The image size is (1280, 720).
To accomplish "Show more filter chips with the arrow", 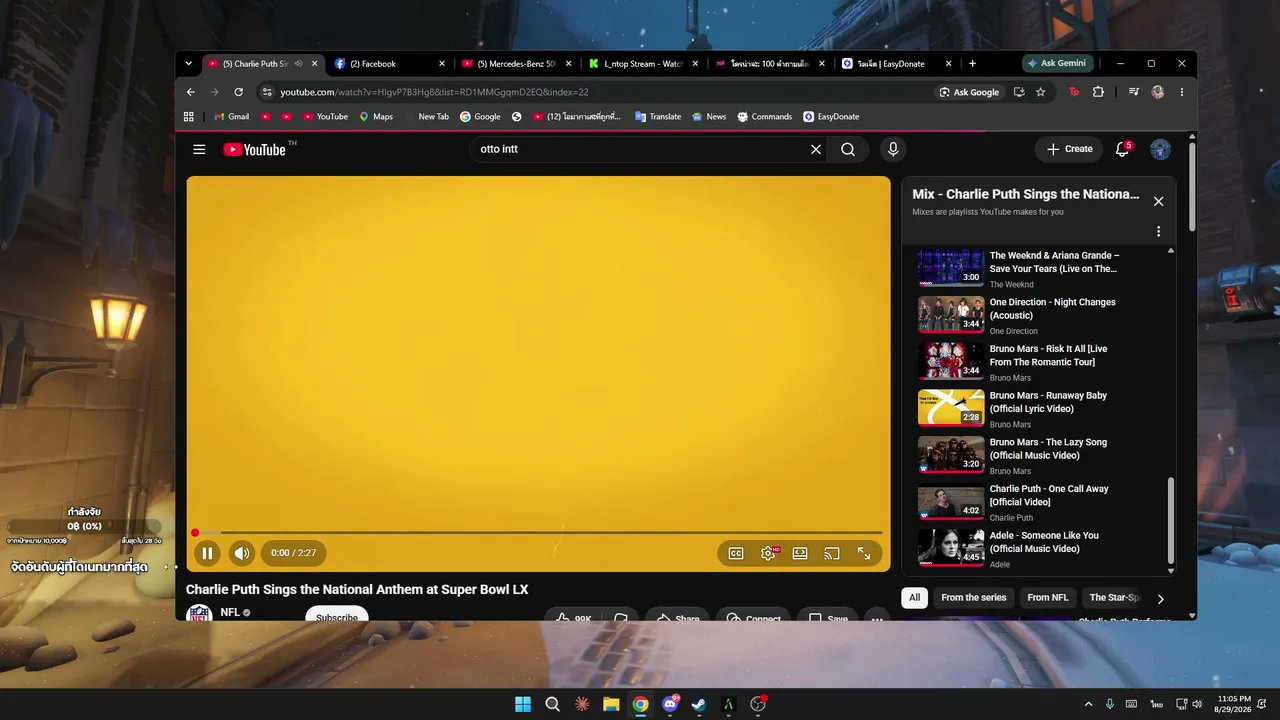I will click(x=1160, y=599).
